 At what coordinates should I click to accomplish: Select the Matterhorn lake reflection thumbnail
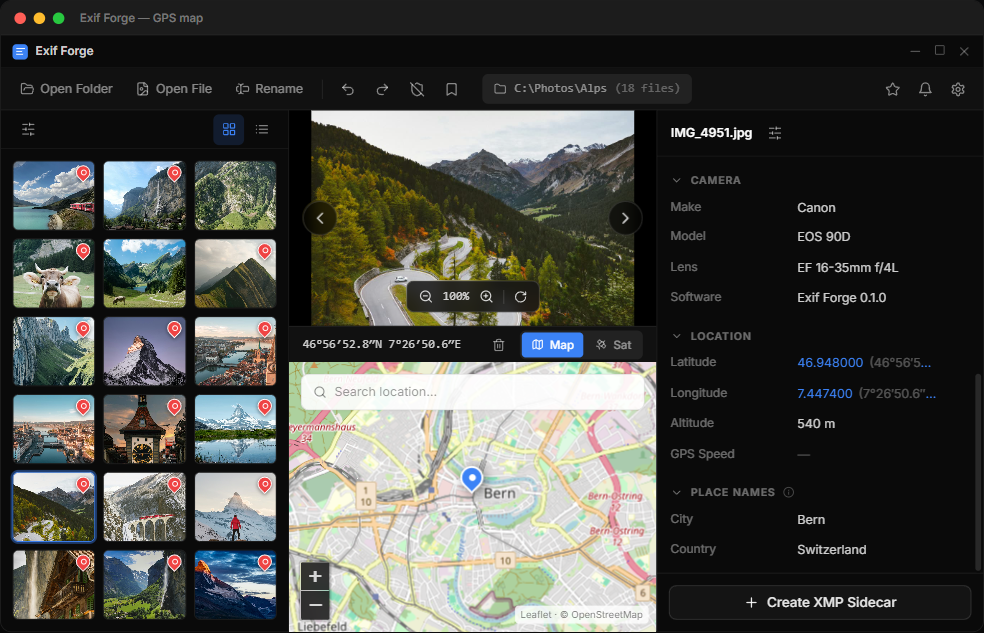pyautogui.click(x=235, y=428)
